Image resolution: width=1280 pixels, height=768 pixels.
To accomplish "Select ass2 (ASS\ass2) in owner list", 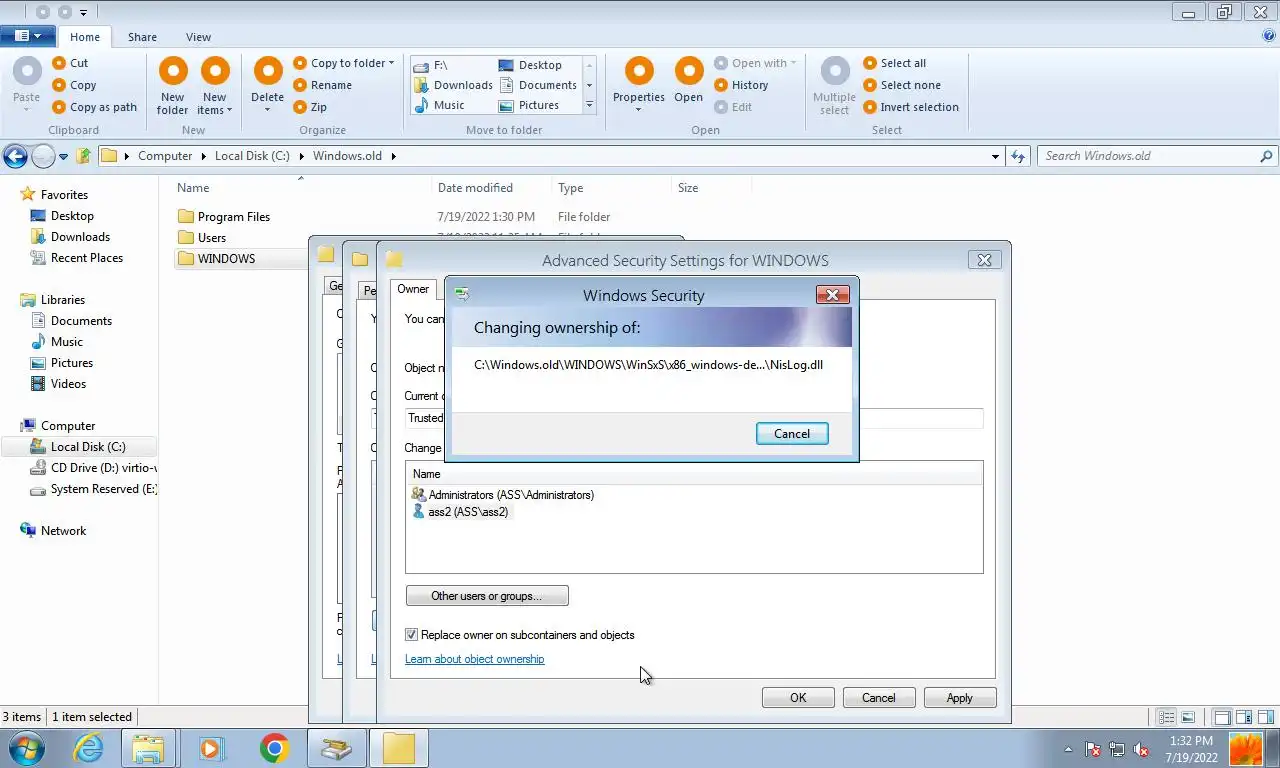I will pos(460,512).
